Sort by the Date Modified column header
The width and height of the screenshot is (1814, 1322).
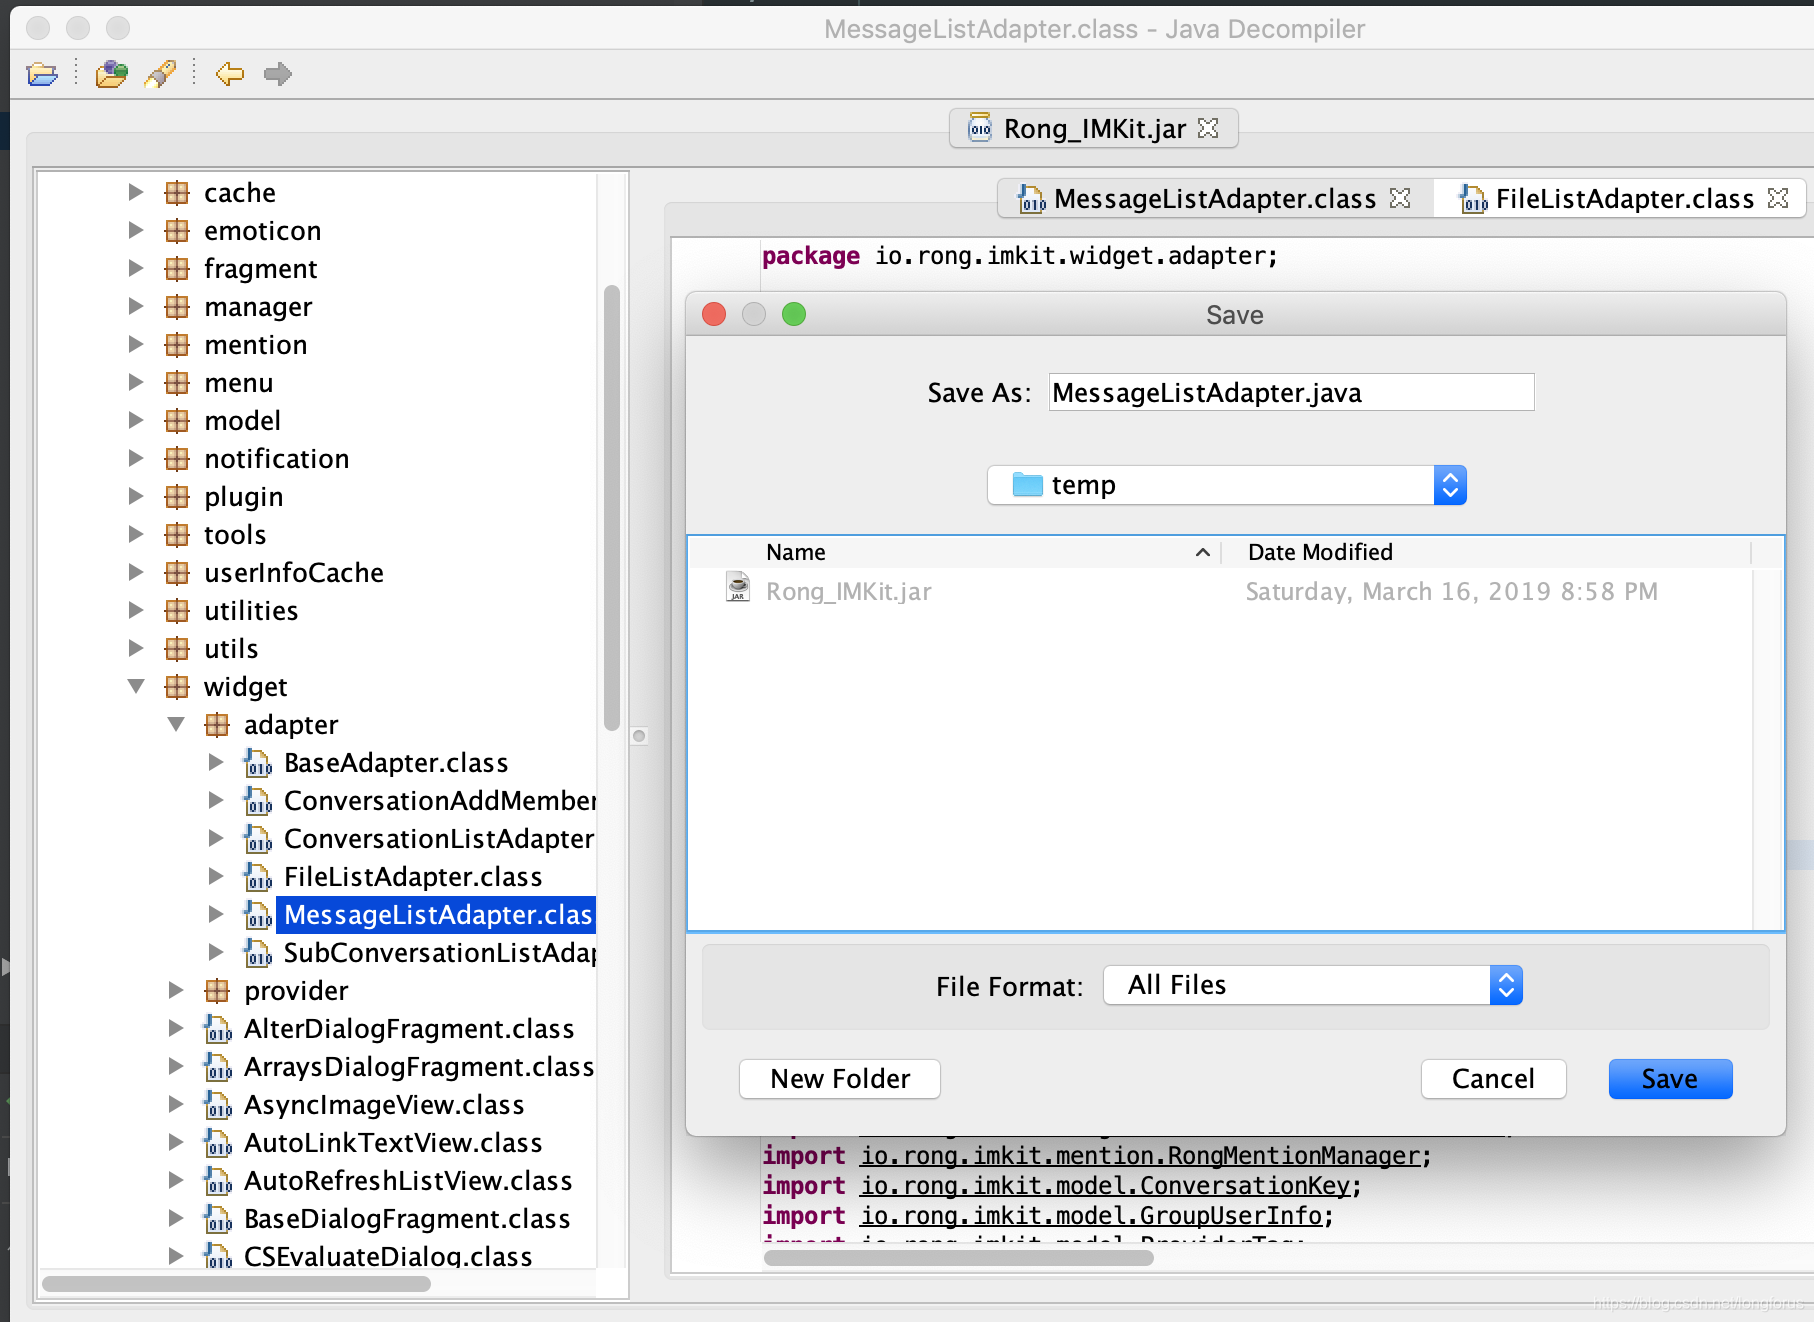coord(1487,552)
